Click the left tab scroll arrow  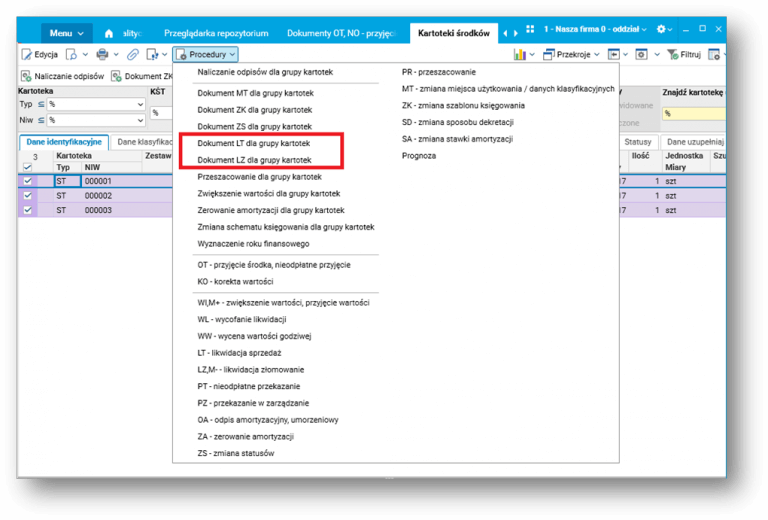(x=505, y=33)
